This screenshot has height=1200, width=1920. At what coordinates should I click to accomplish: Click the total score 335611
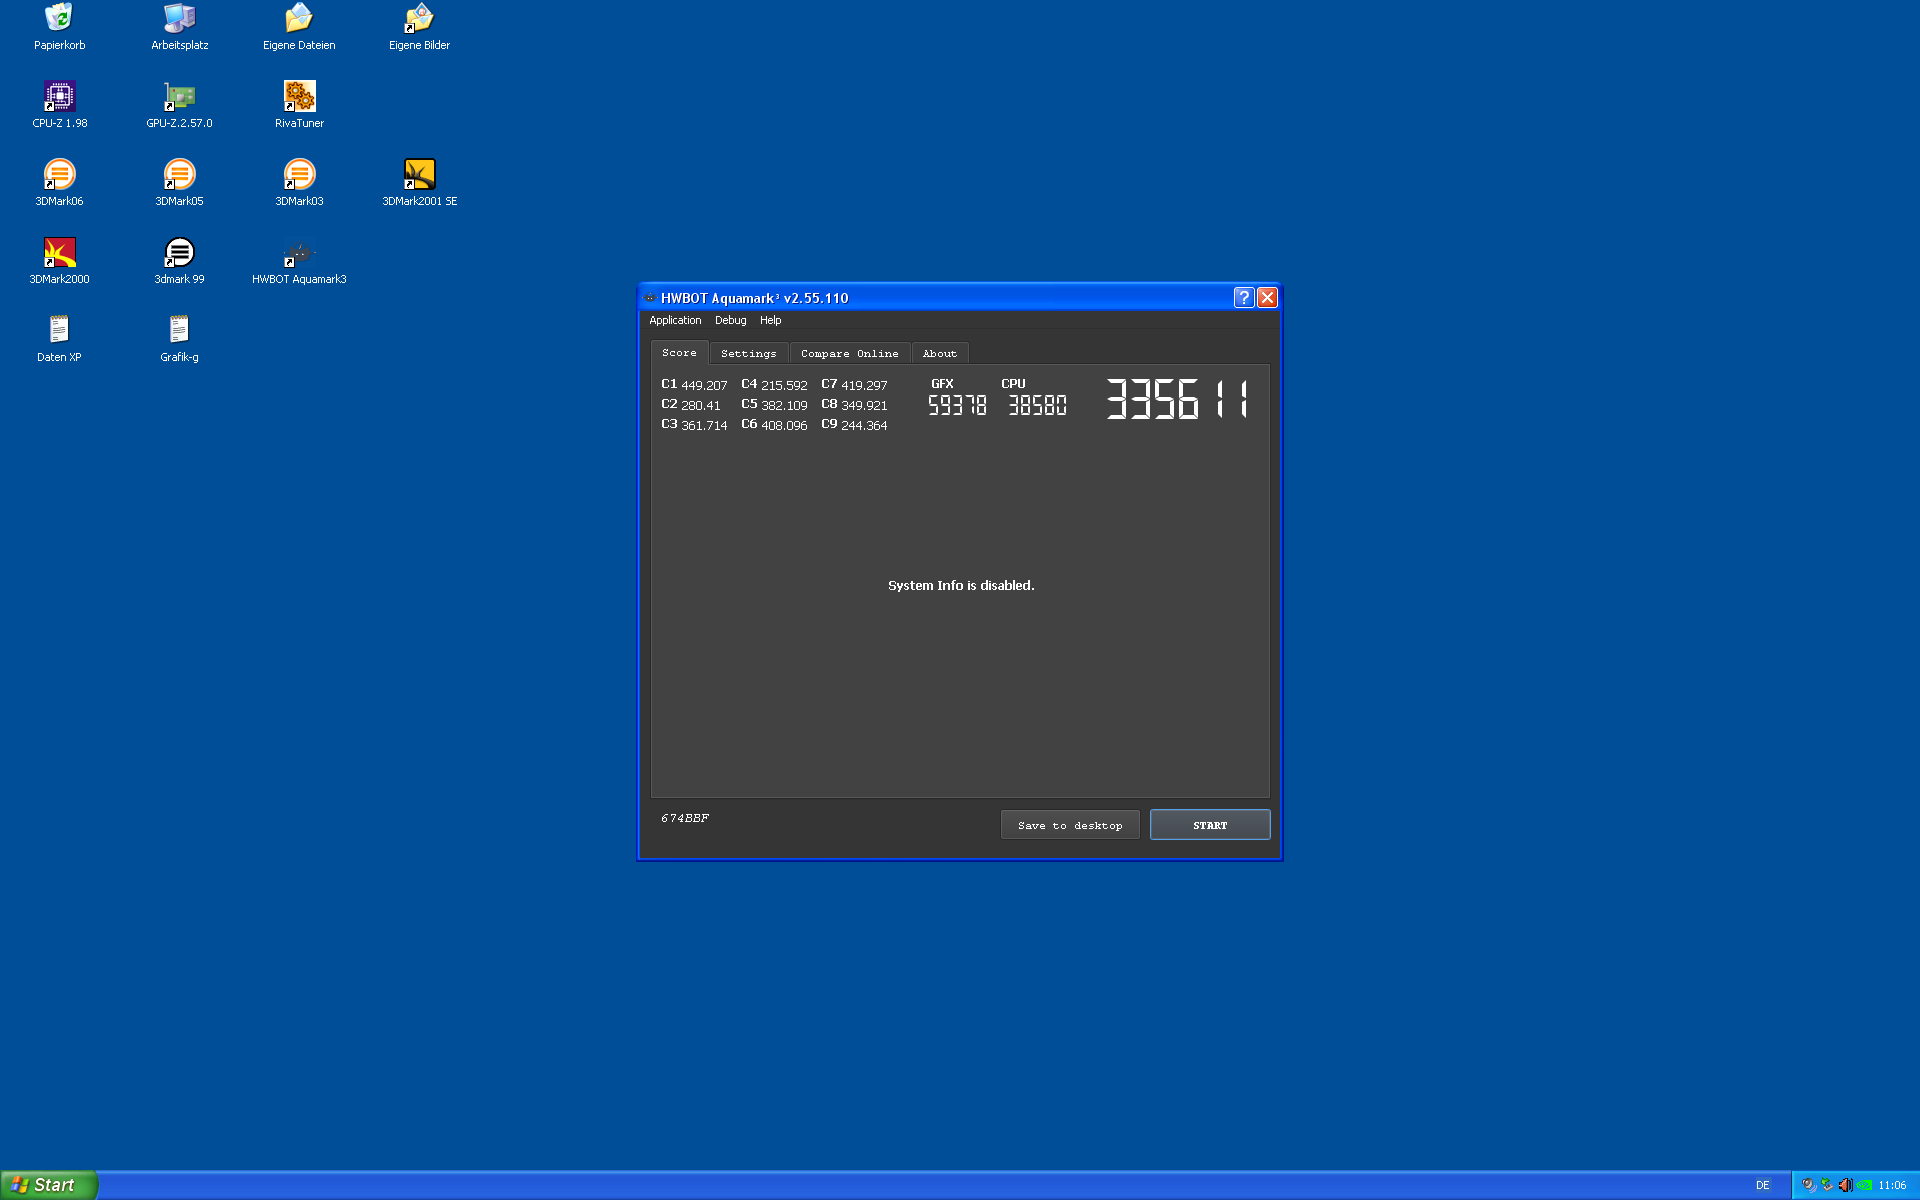(x=1177, y=399)
